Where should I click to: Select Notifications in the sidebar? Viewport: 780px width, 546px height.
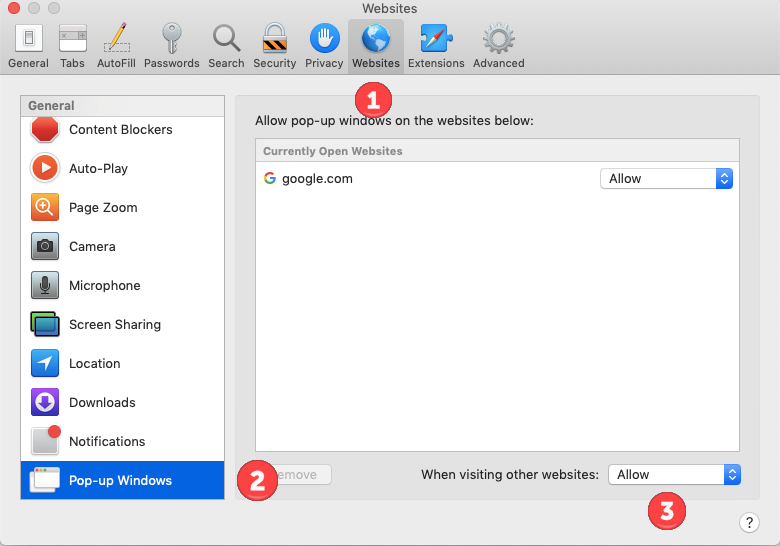click(122, 441)
